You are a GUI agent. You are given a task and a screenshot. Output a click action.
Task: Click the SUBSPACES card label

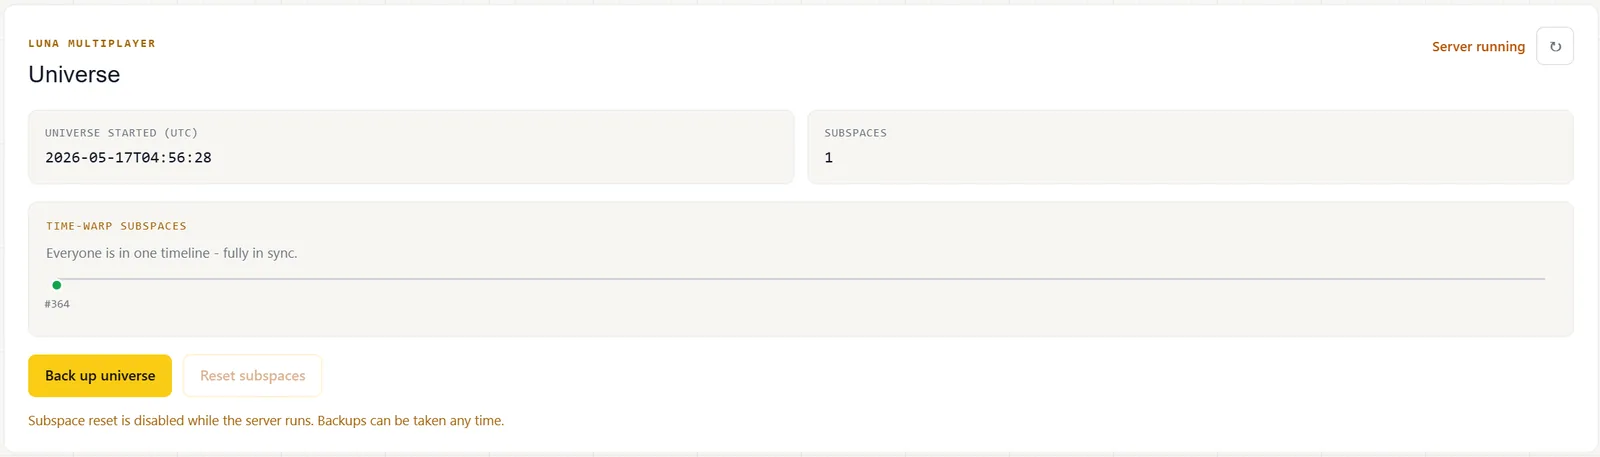(855, 133)
